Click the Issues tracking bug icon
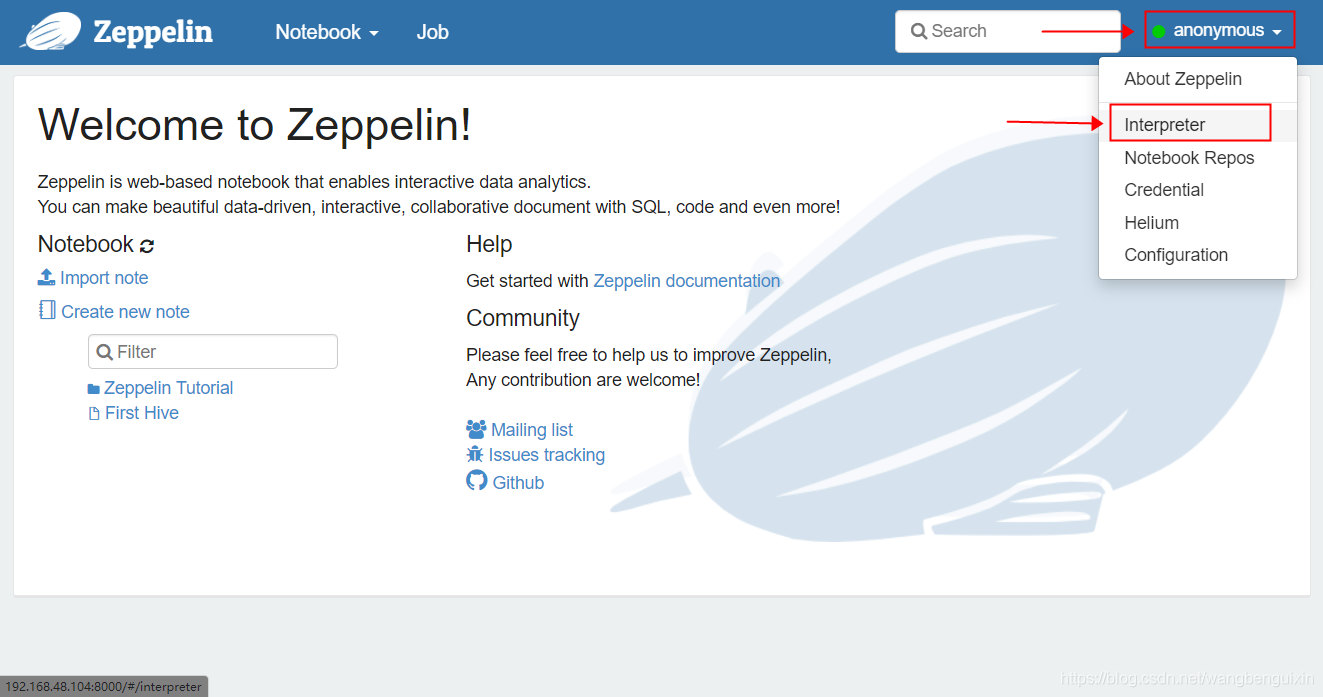This screenshot has width=1323, height=697. coord(475,454)
